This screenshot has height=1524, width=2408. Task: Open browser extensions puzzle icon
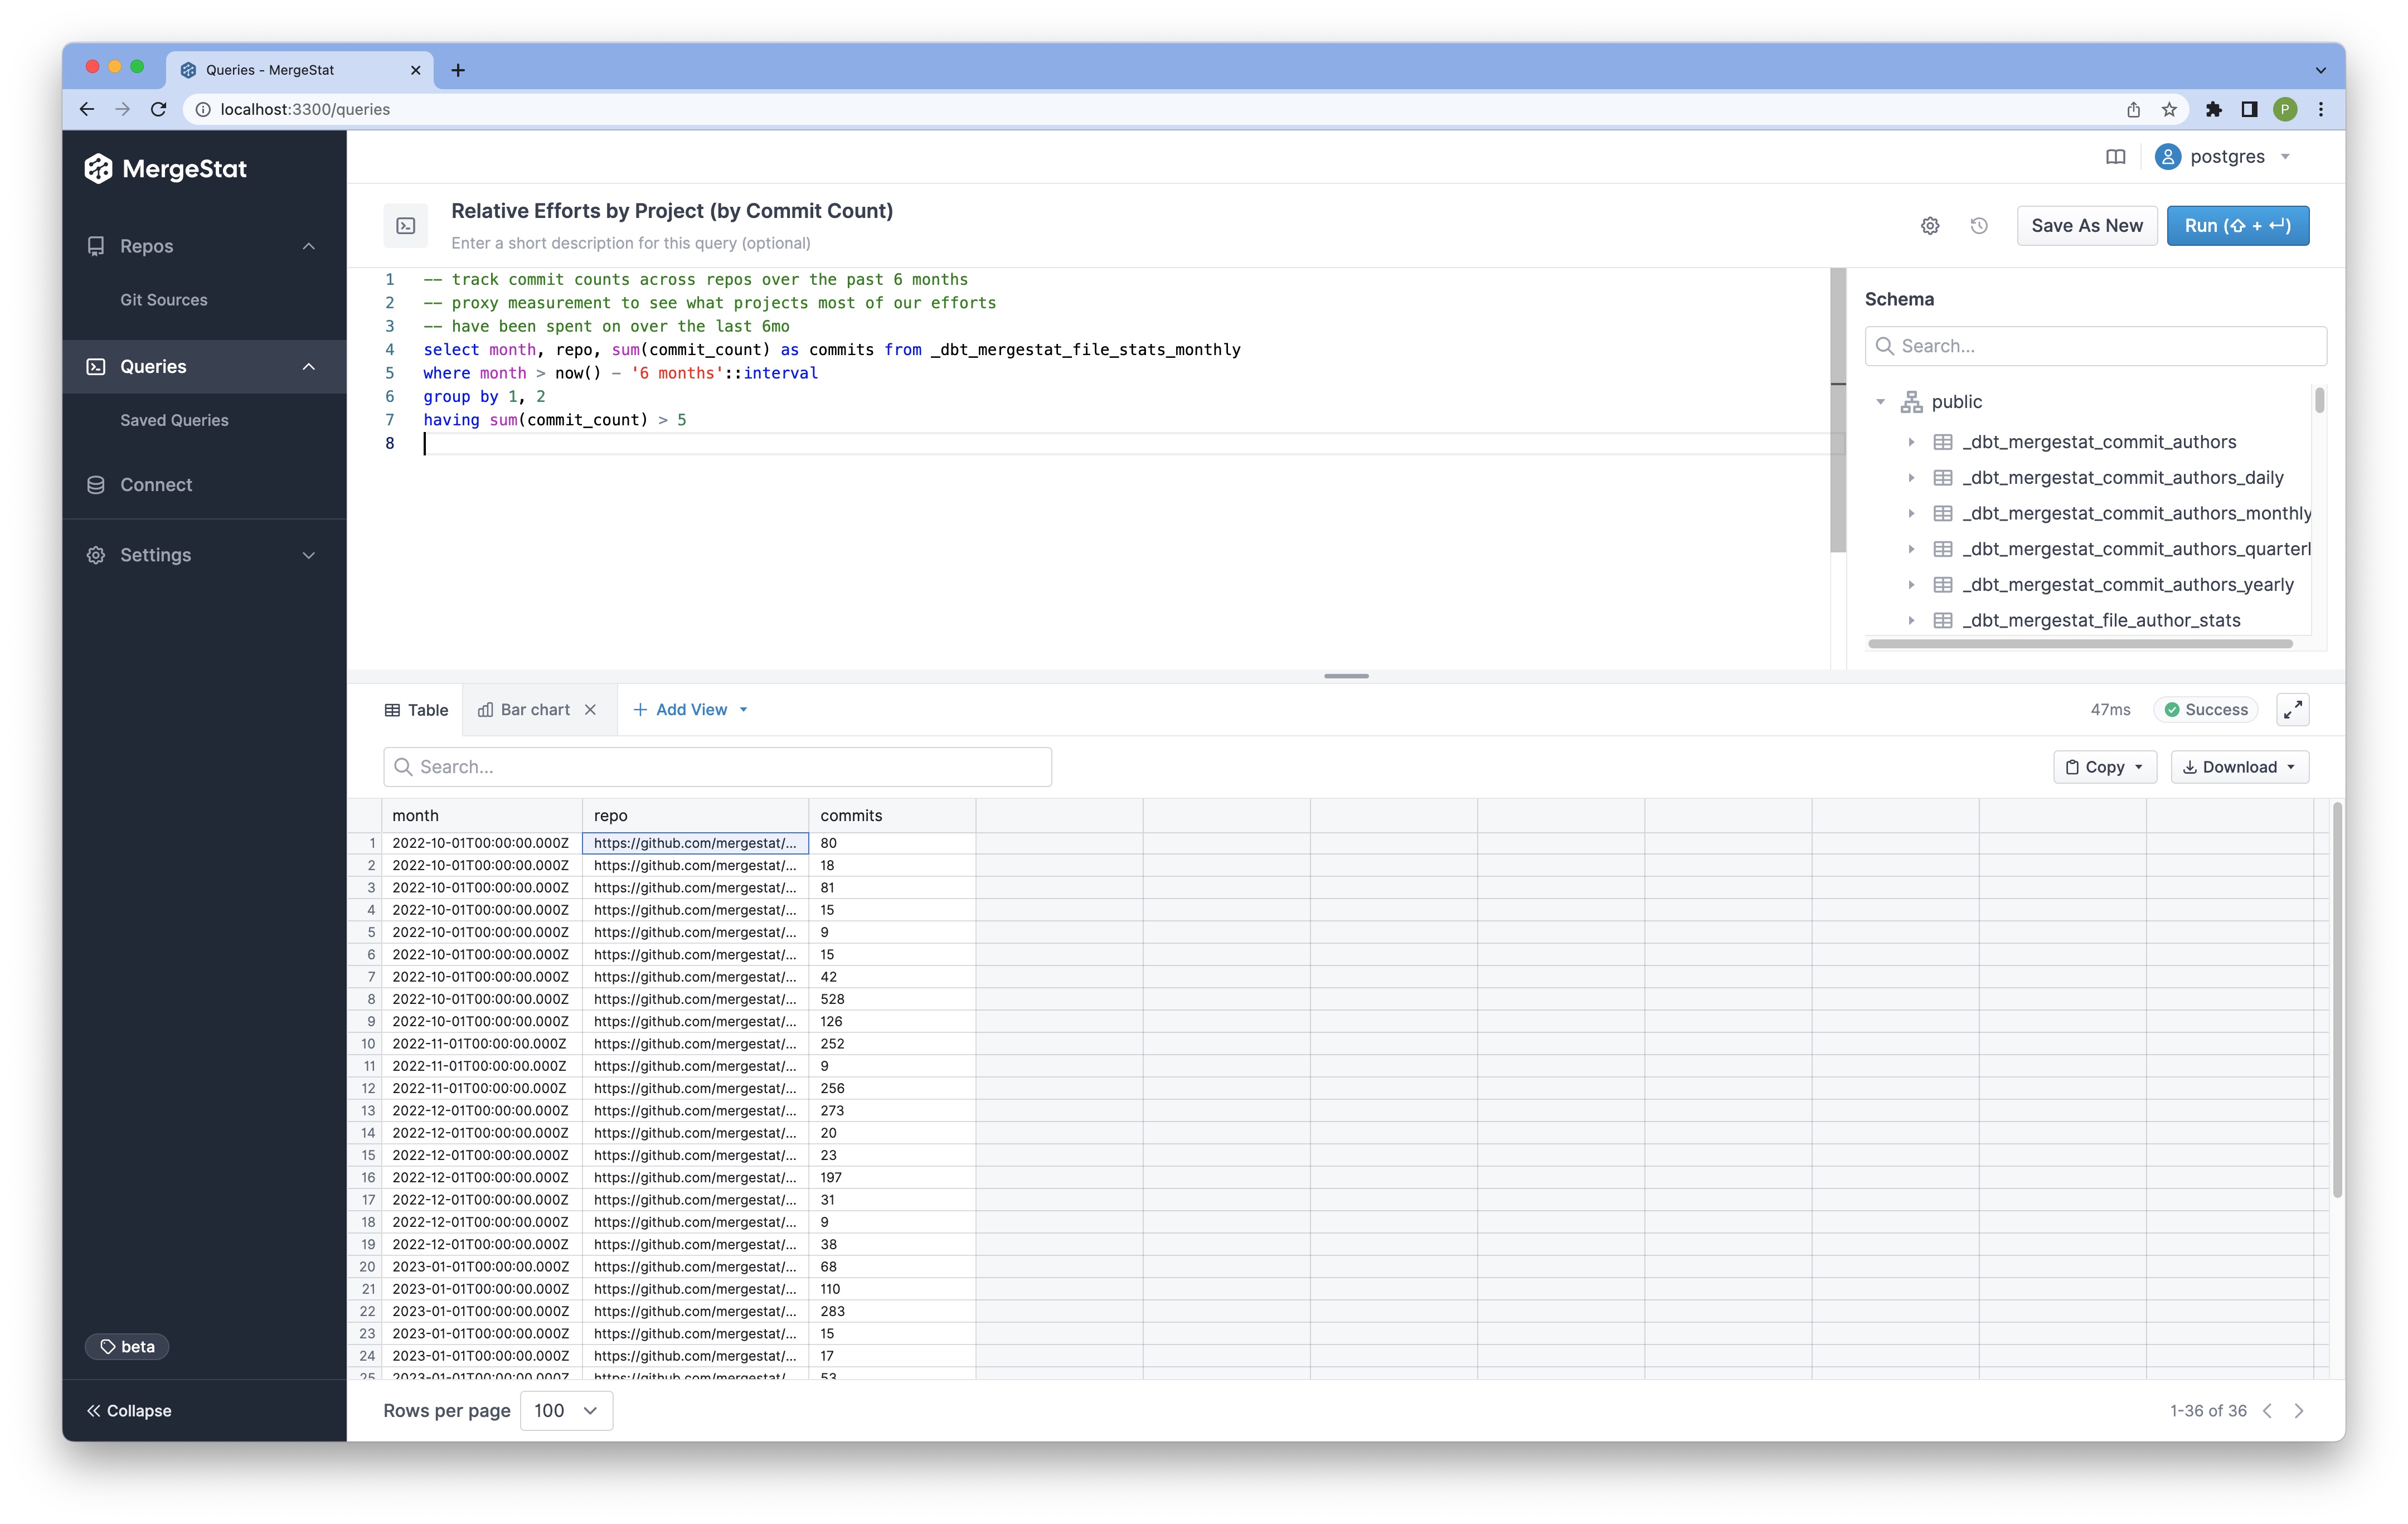coord(2214,110)
